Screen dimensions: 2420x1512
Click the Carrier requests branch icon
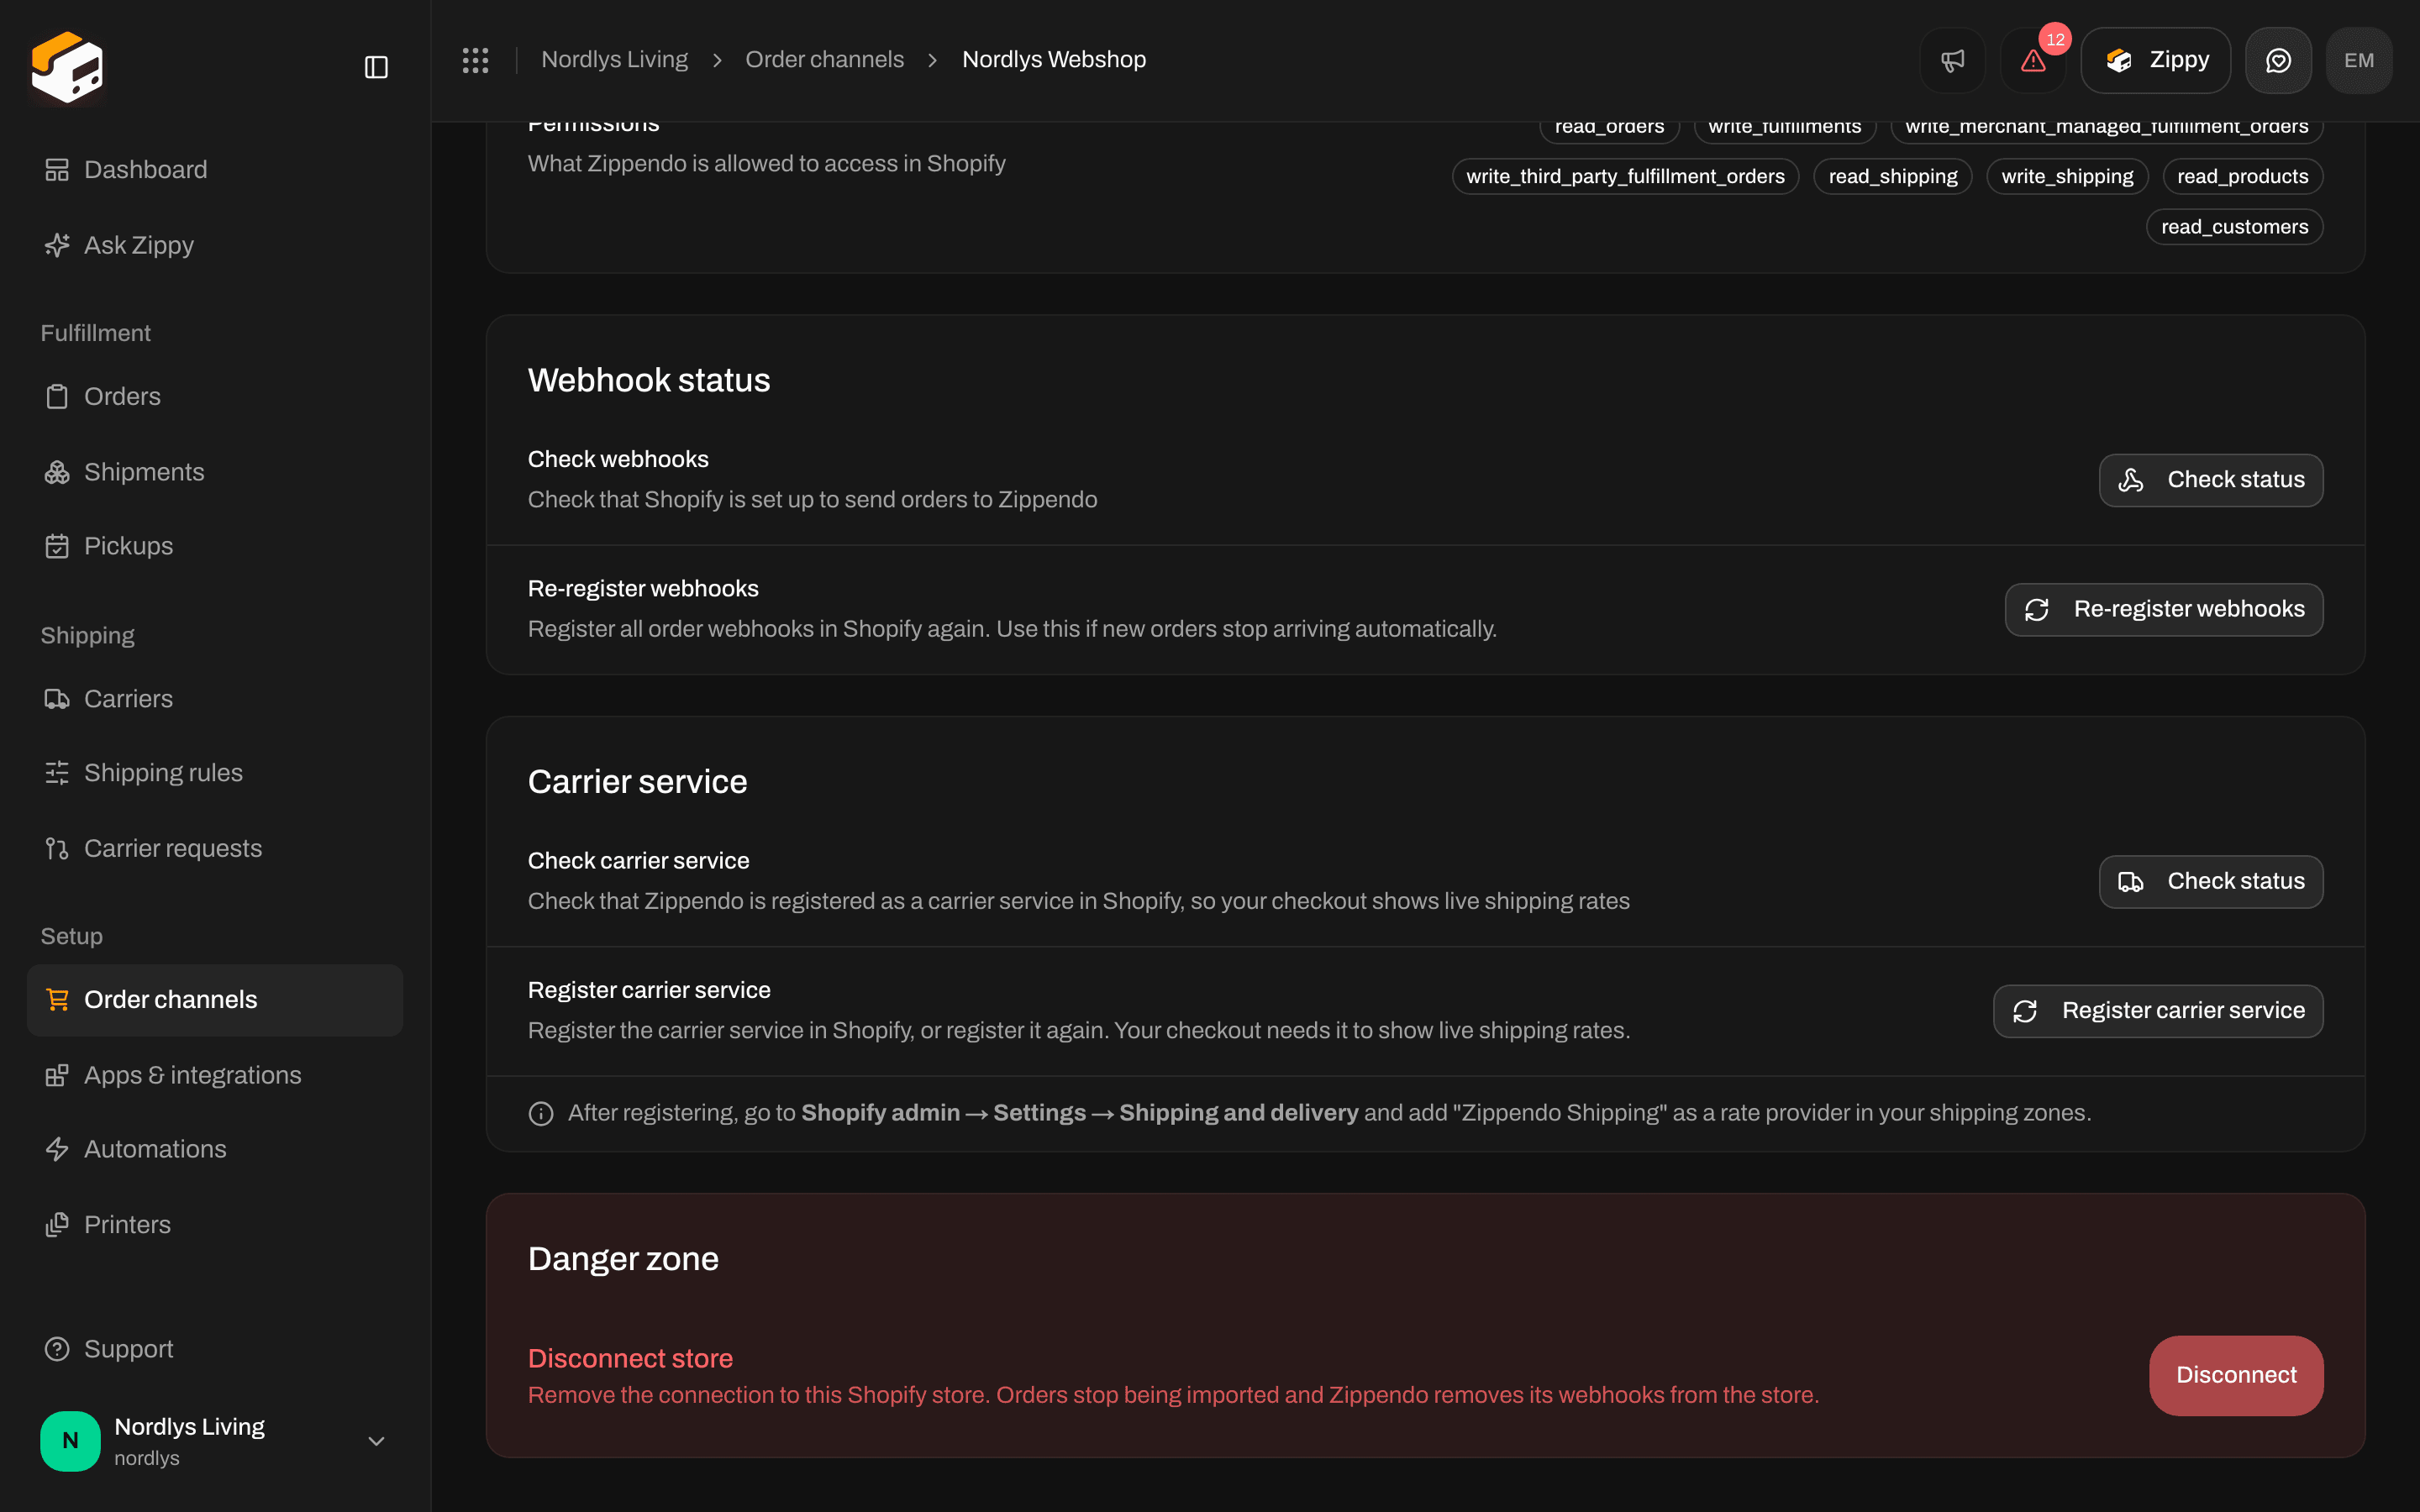[x=57, y=848]
